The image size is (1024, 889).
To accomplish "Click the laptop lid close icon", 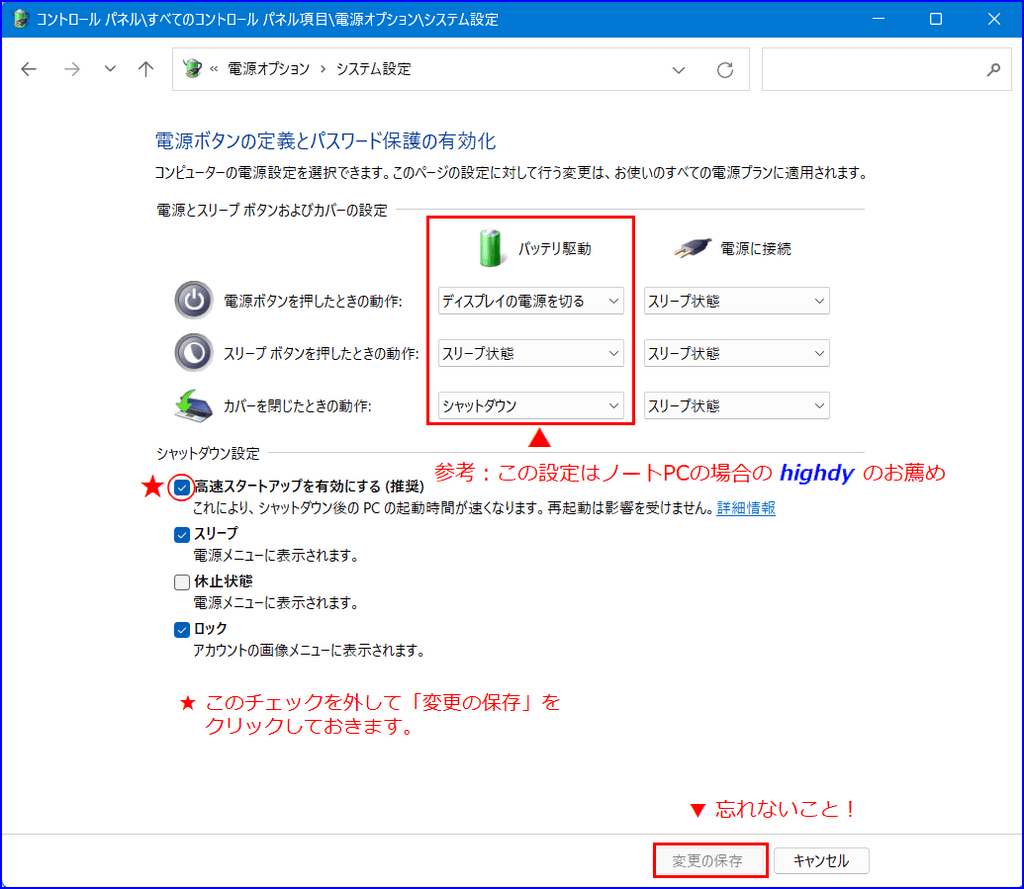I will tap(193, 405).
